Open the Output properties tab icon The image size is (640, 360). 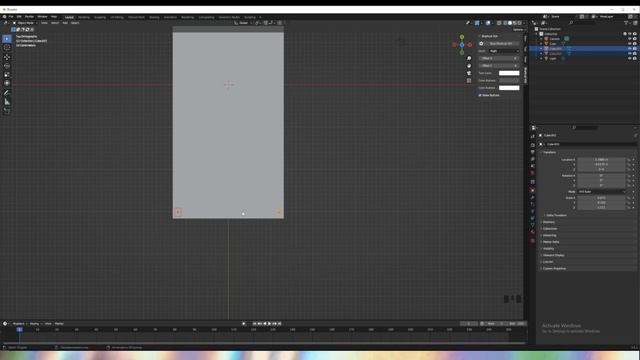[533, 152]
